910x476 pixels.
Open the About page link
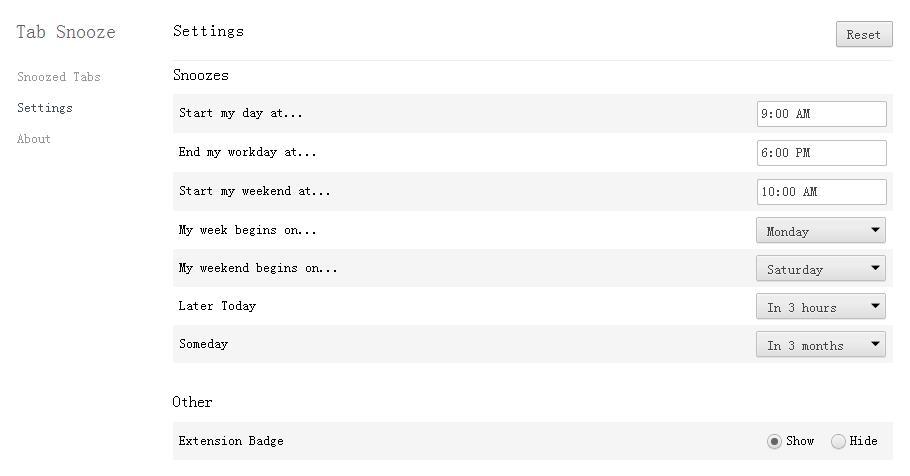(34, 139)
